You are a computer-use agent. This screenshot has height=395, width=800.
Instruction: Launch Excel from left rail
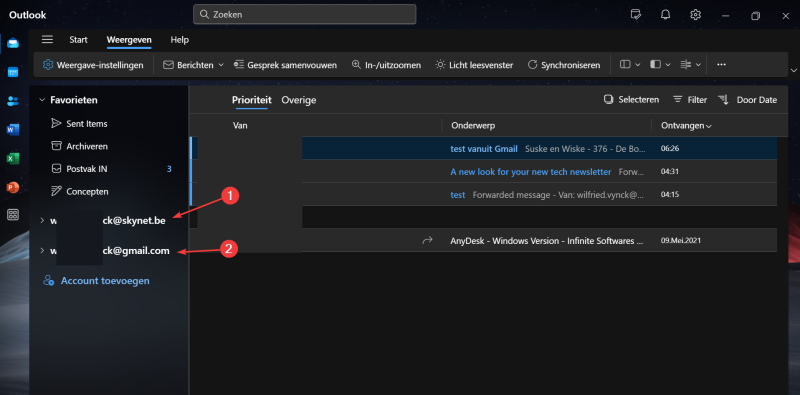coord(13,158)
